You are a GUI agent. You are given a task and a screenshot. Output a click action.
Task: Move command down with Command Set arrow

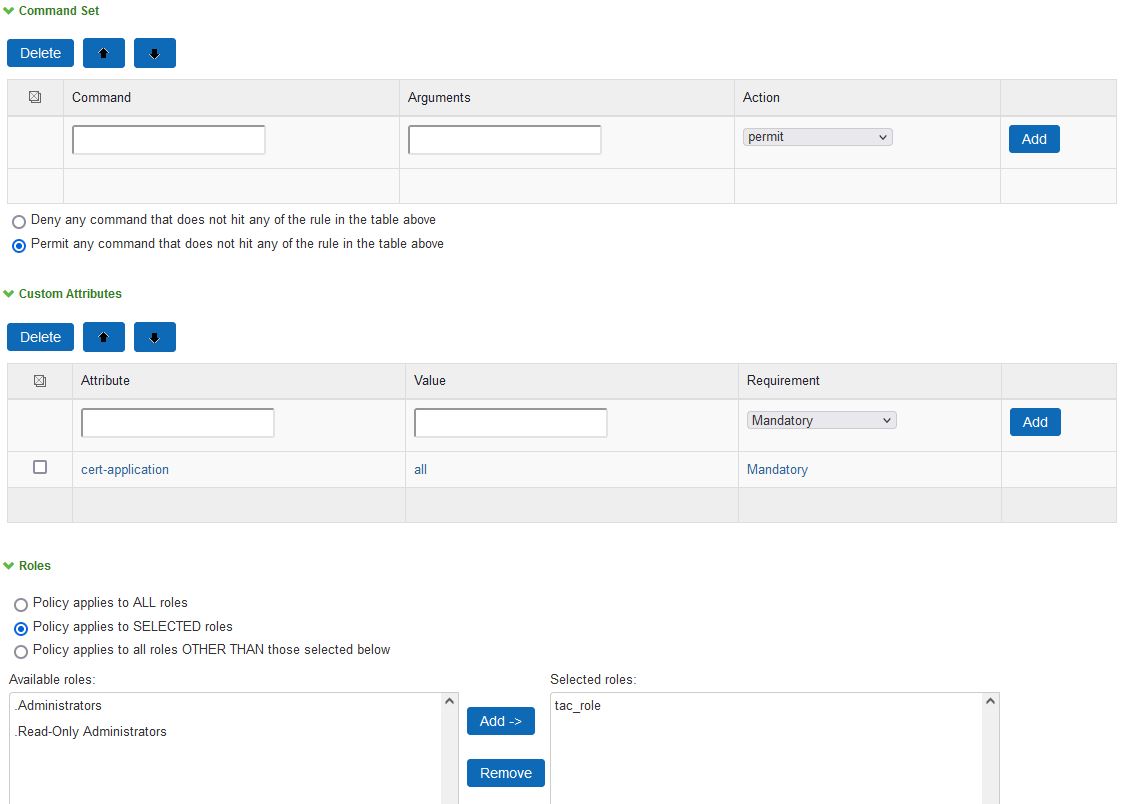[x=155, y=53]
